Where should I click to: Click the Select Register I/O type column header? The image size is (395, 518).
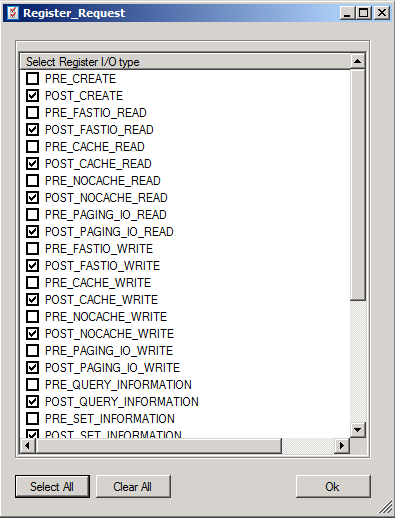coord(185,62)
